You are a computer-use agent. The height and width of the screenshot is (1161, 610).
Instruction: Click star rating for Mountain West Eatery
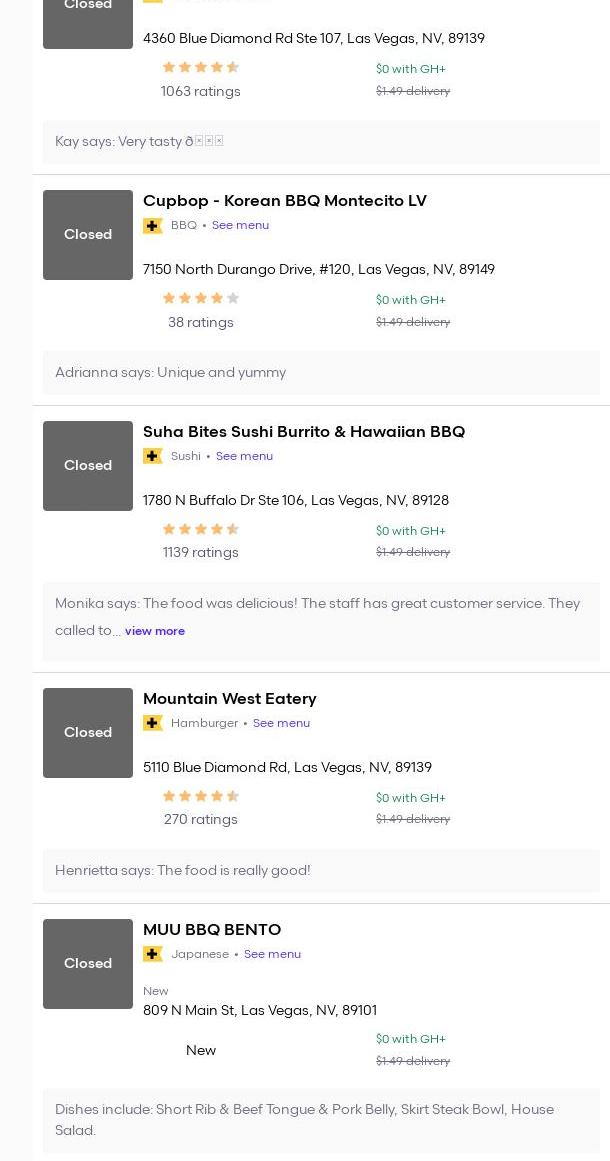tap(201, 796)
